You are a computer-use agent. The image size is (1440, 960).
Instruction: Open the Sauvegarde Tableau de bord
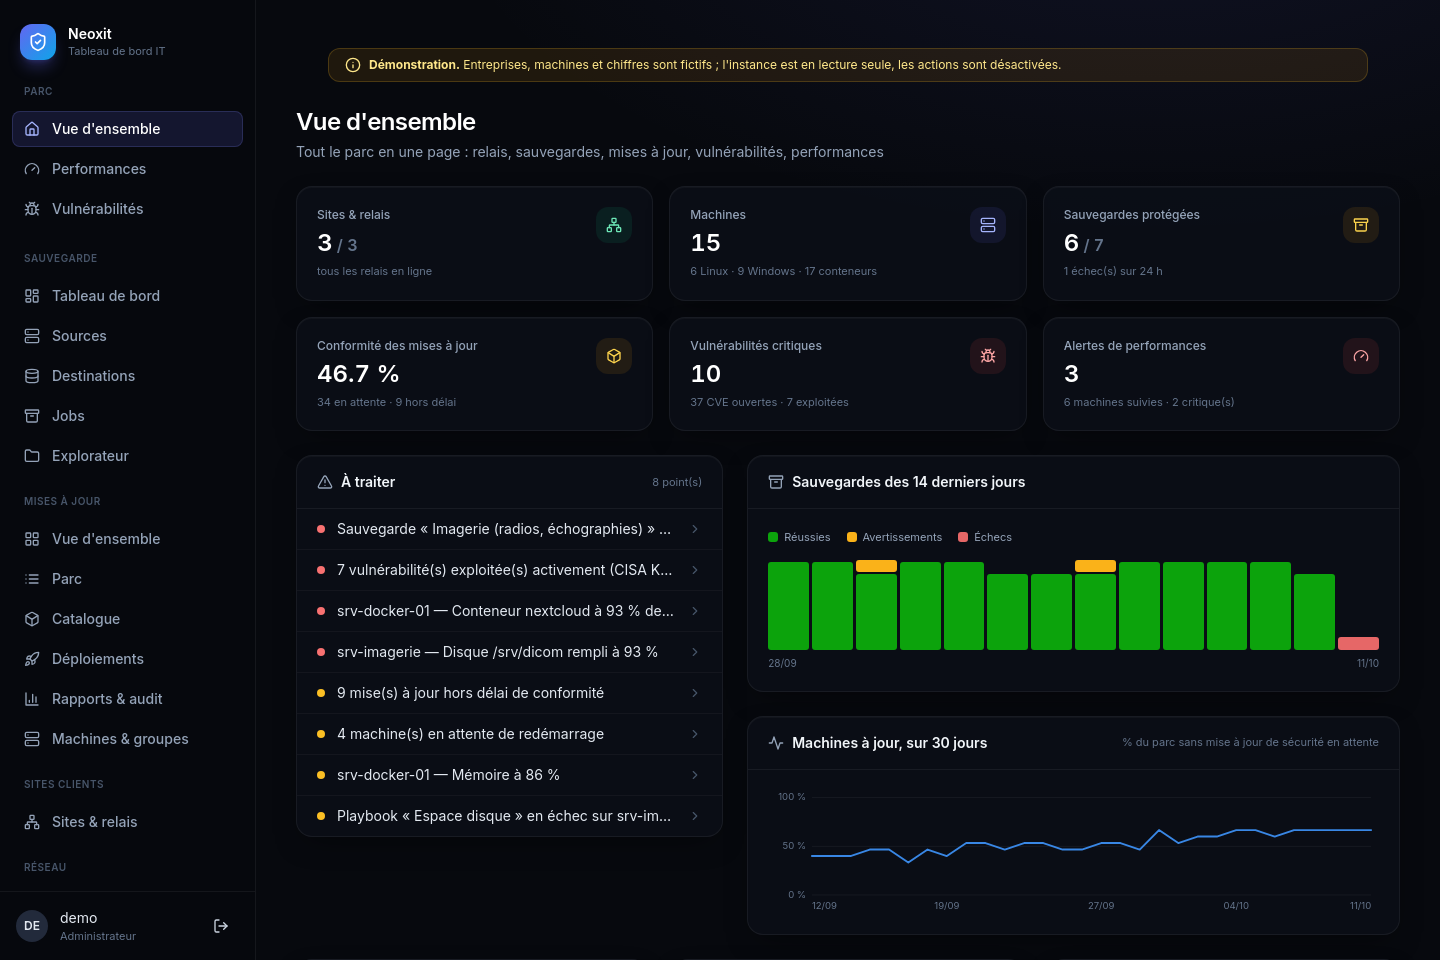pos(127,296)
